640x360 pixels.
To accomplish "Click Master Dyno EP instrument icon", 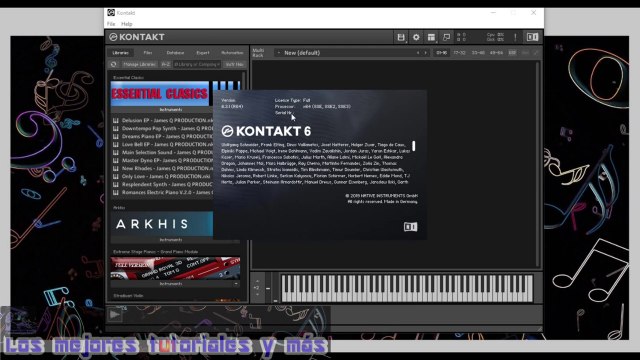I will click(116, 160).
